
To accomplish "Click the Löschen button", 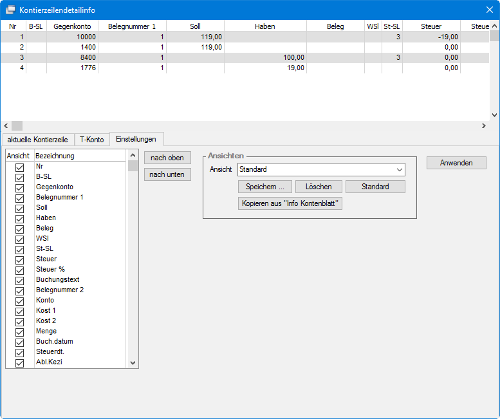I will tap(319, 186).
